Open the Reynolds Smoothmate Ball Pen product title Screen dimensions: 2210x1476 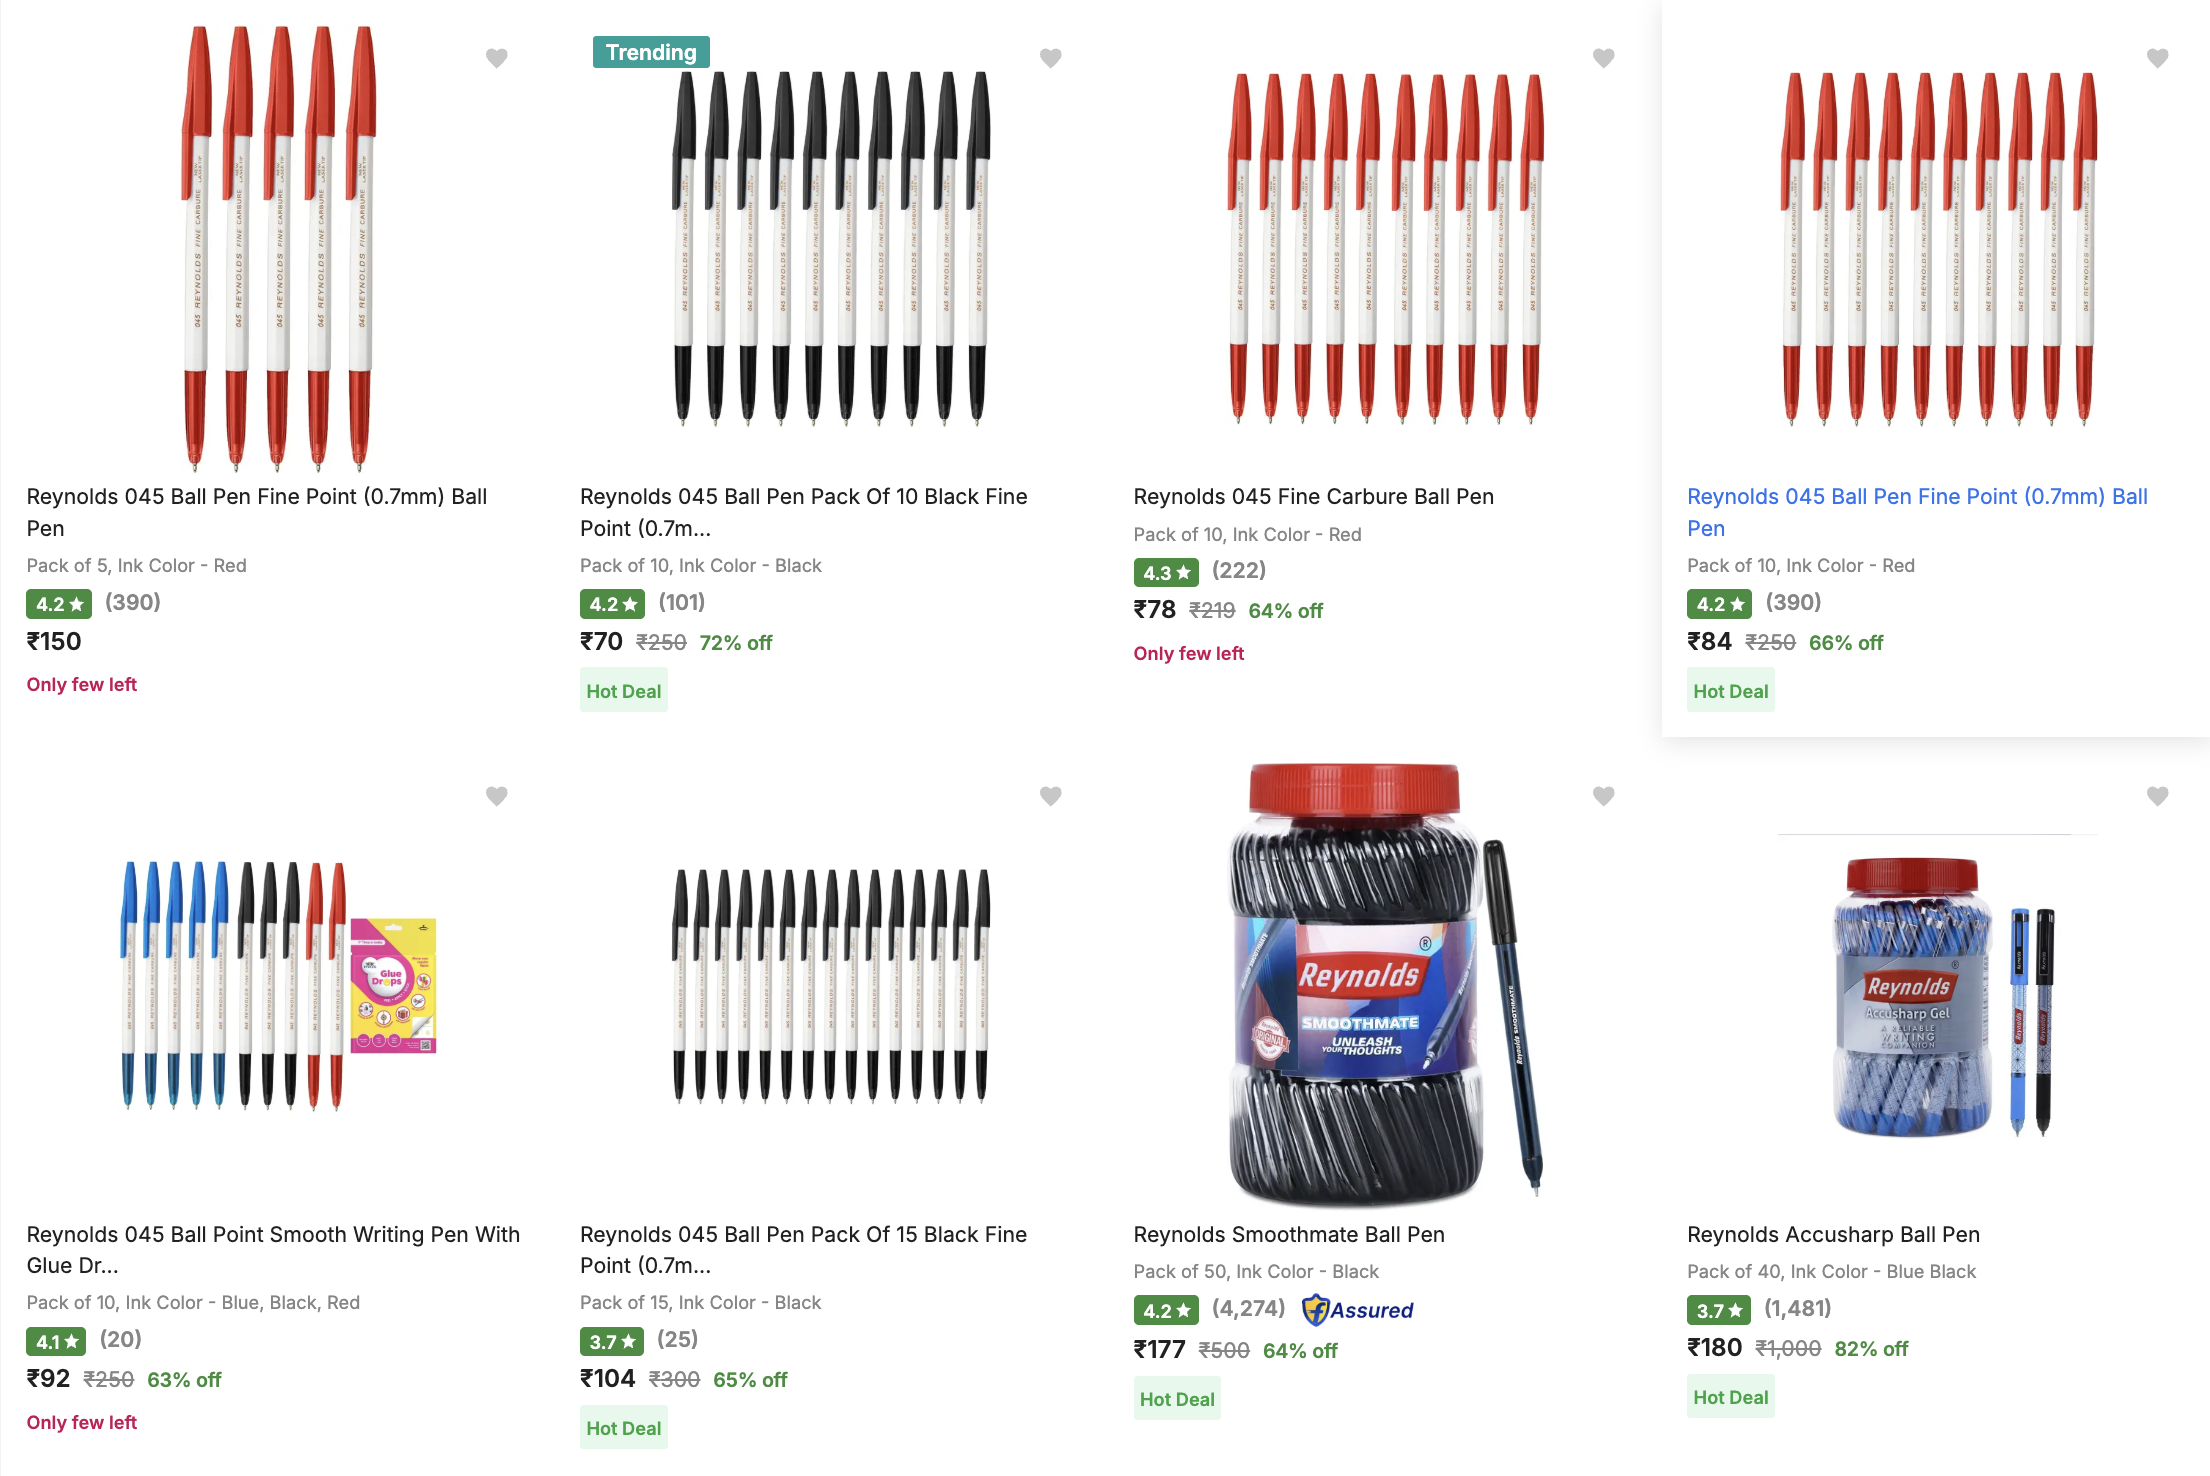coord(1288,1234)
